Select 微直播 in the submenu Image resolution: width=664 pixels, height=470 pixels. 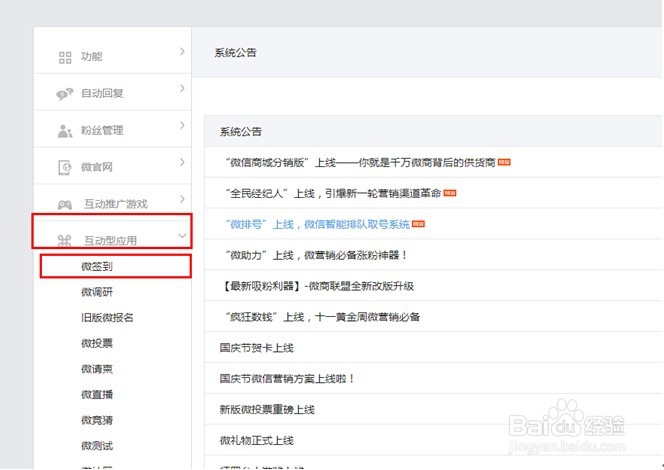tap(97, 394)
